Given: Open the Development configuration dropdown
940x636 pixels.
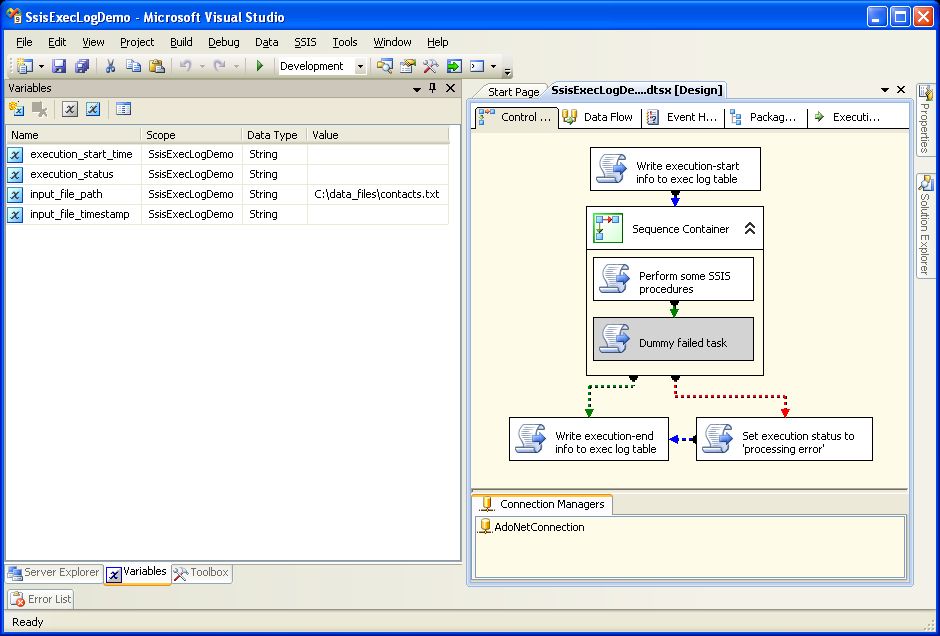Looking at the screenshot, I should 361,66.
